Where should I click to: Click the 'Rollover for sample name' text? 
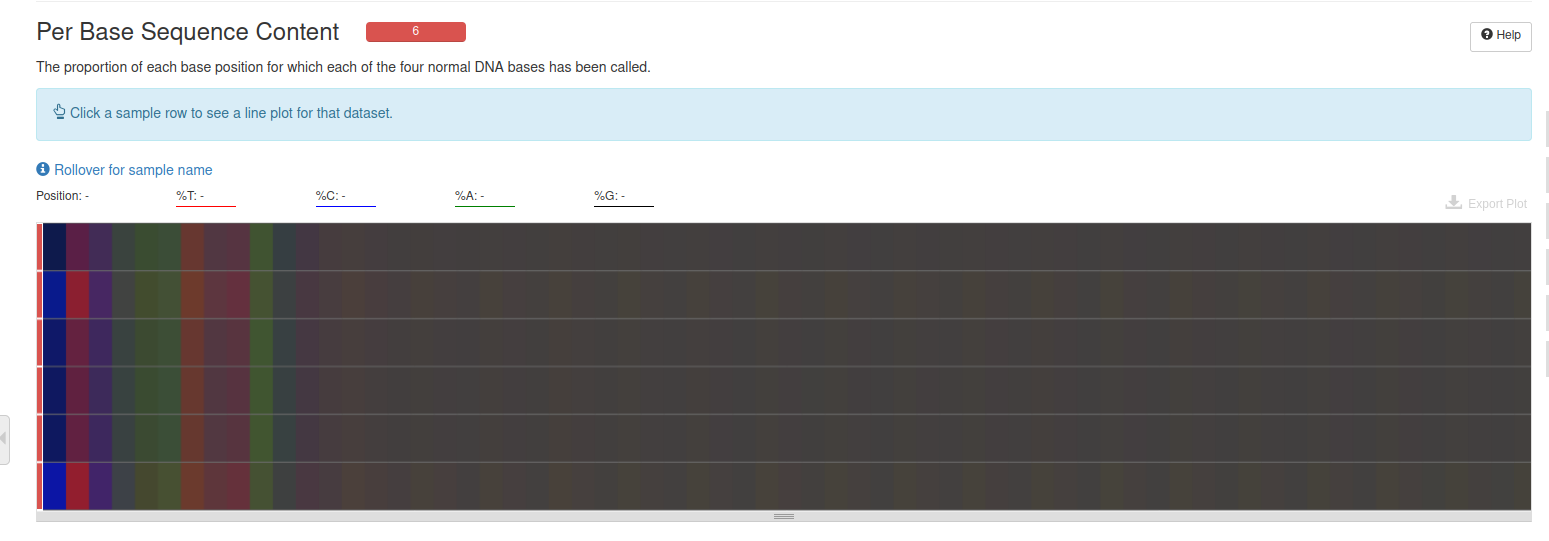pyautogui.click(x=133, y=170)
